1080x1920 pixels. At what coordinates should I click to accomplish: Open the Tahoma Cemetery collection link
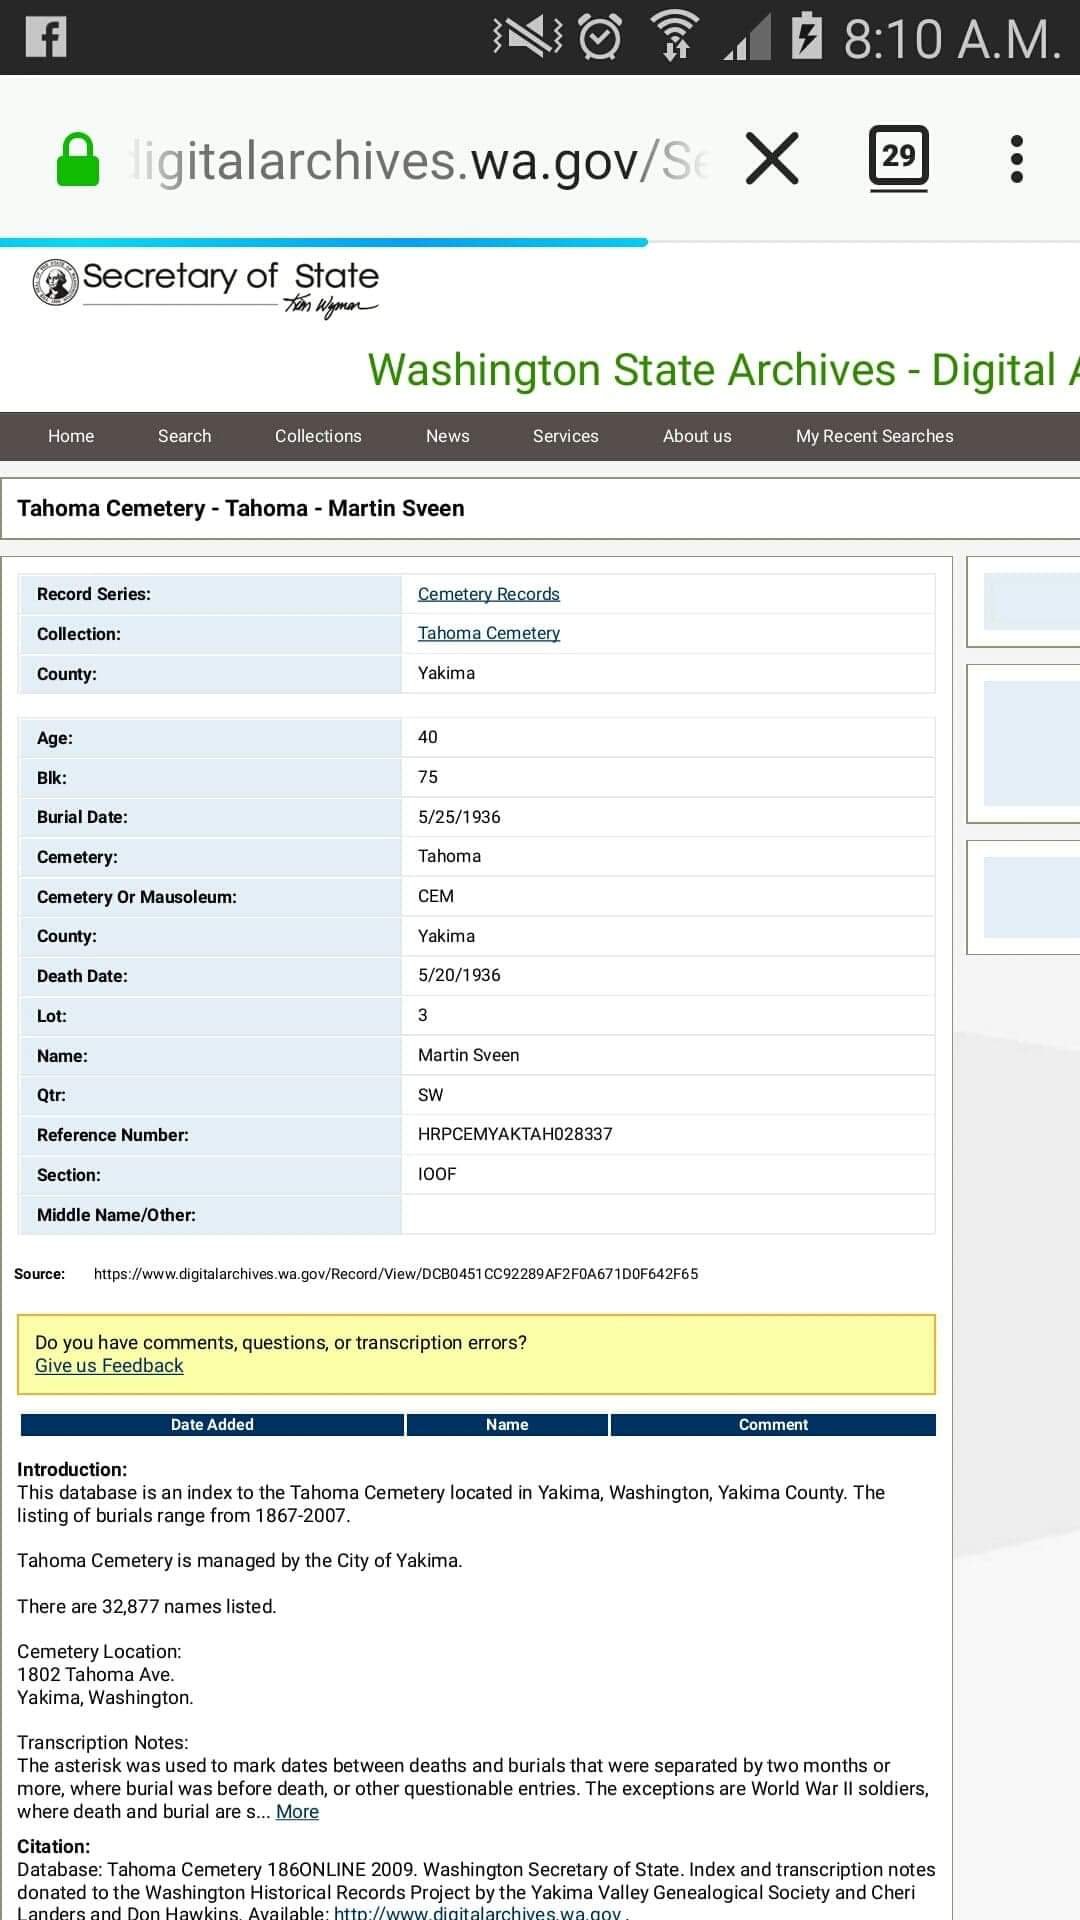click(488, 633)
